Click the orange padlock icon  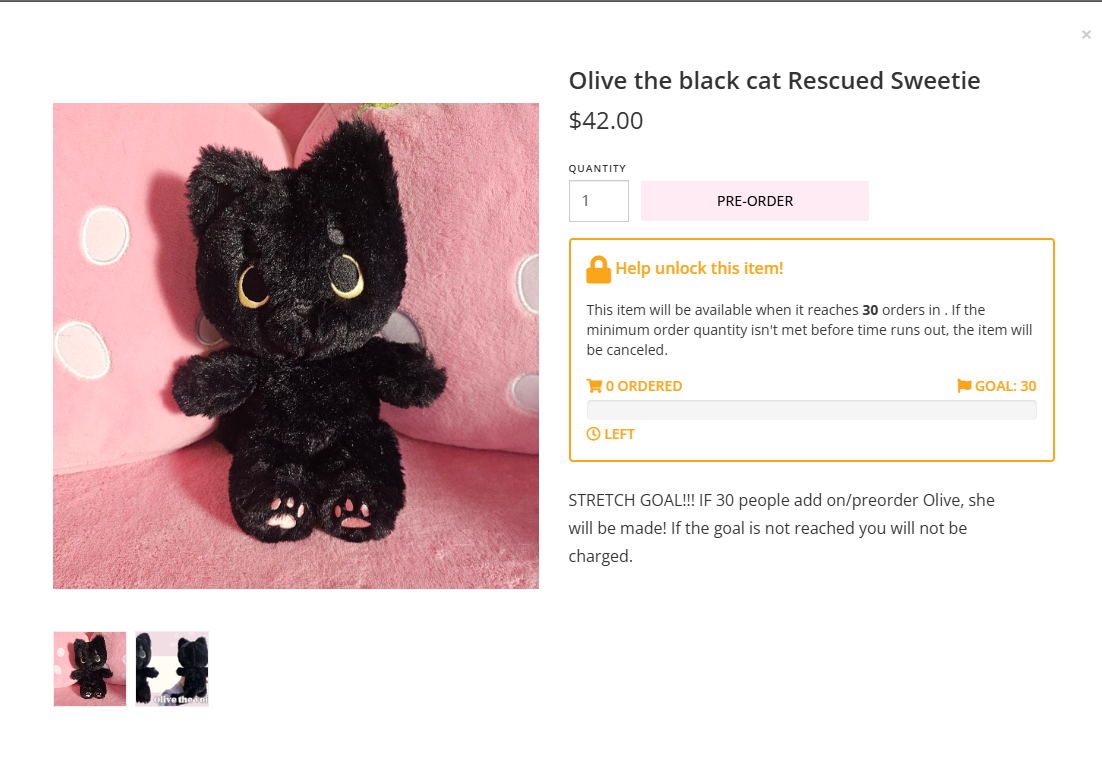[598, 269]
